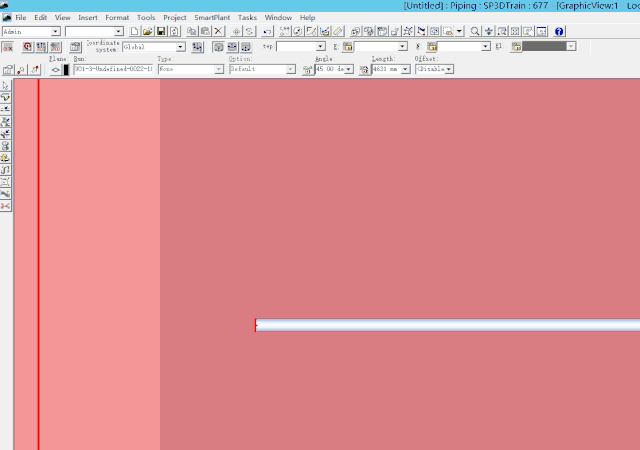Click the Pan hand-arrows icon
This screenshot has height=450, width=640.
coord(489,31)
